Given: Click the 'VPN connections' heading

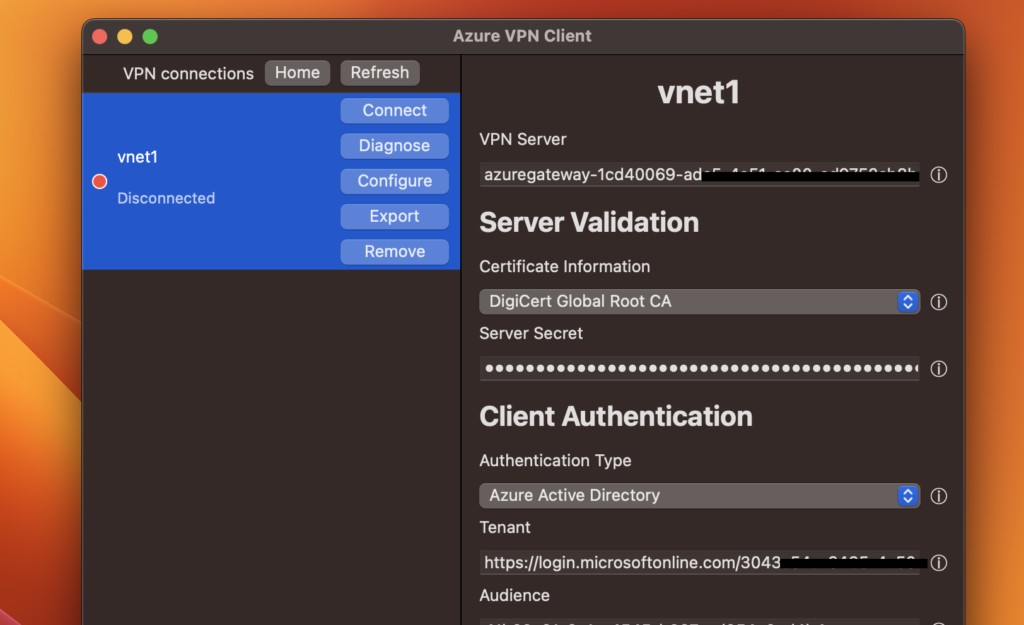Looking at the screenshot, I should (188, 73).
